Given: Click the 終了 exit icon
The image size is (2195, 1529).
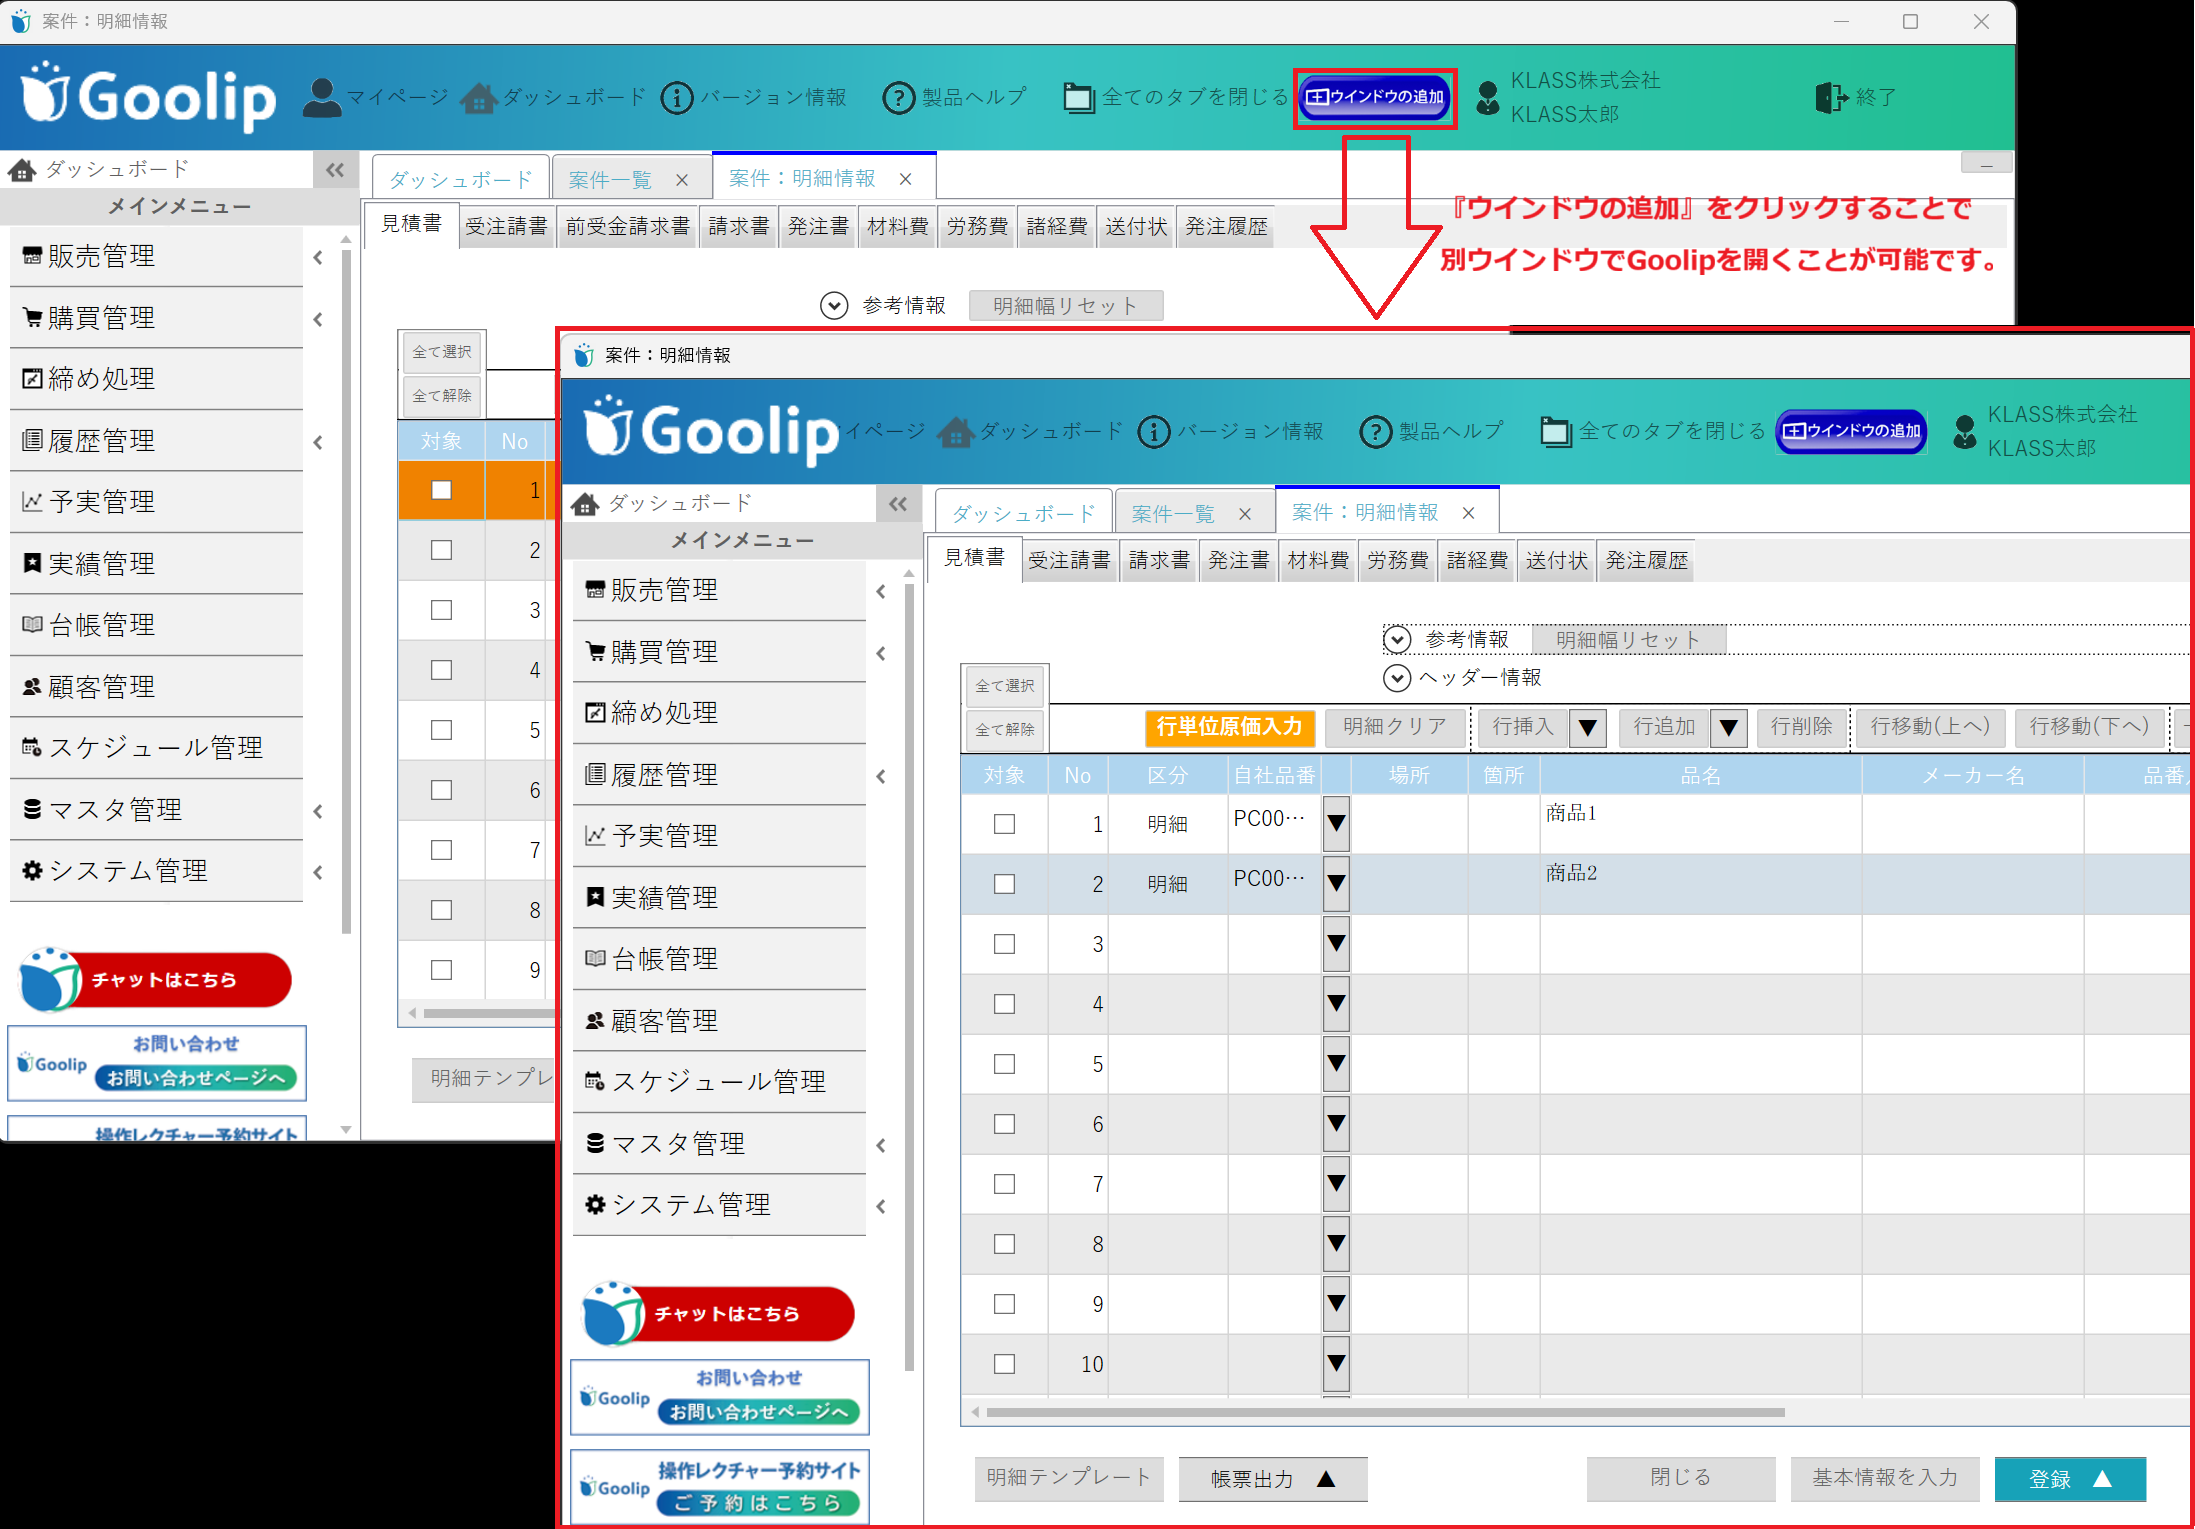Looking at the screenshot, I should pos(1831,98).
